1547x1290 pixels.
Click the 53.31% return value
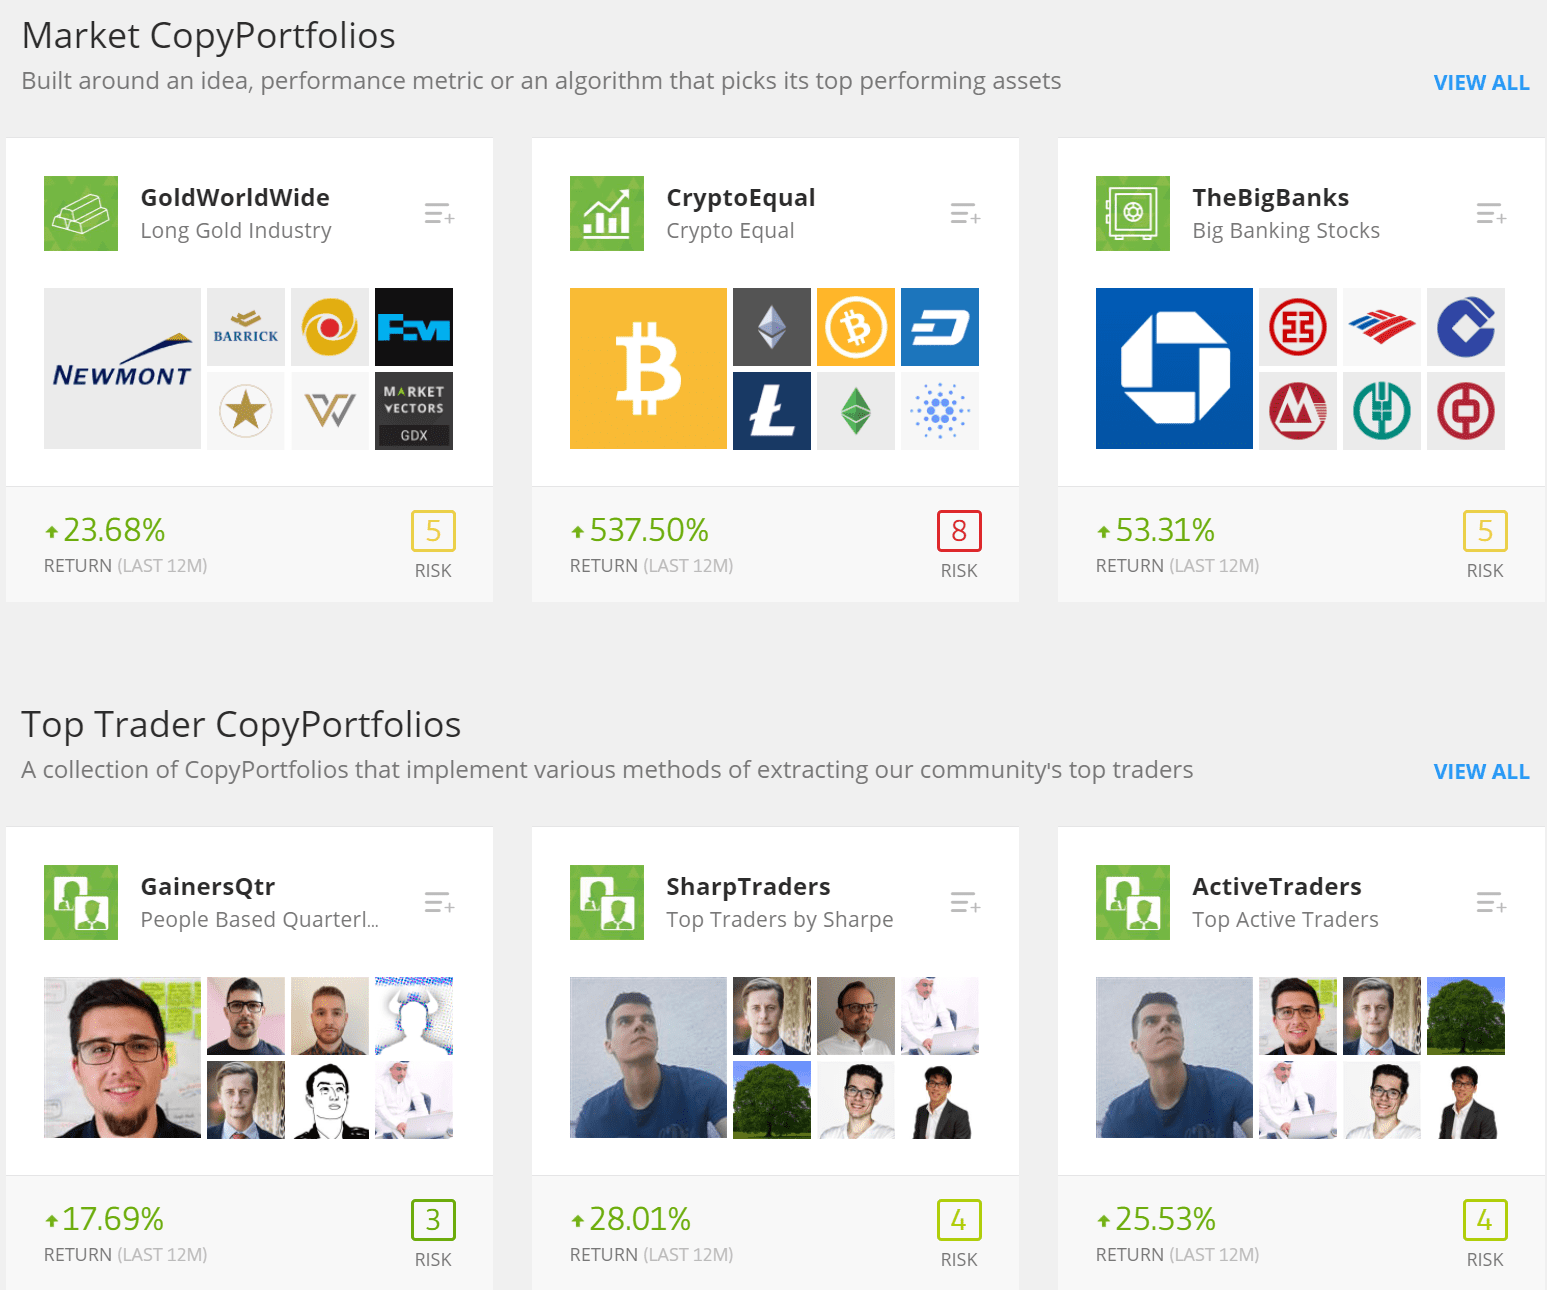point(1165,530)
